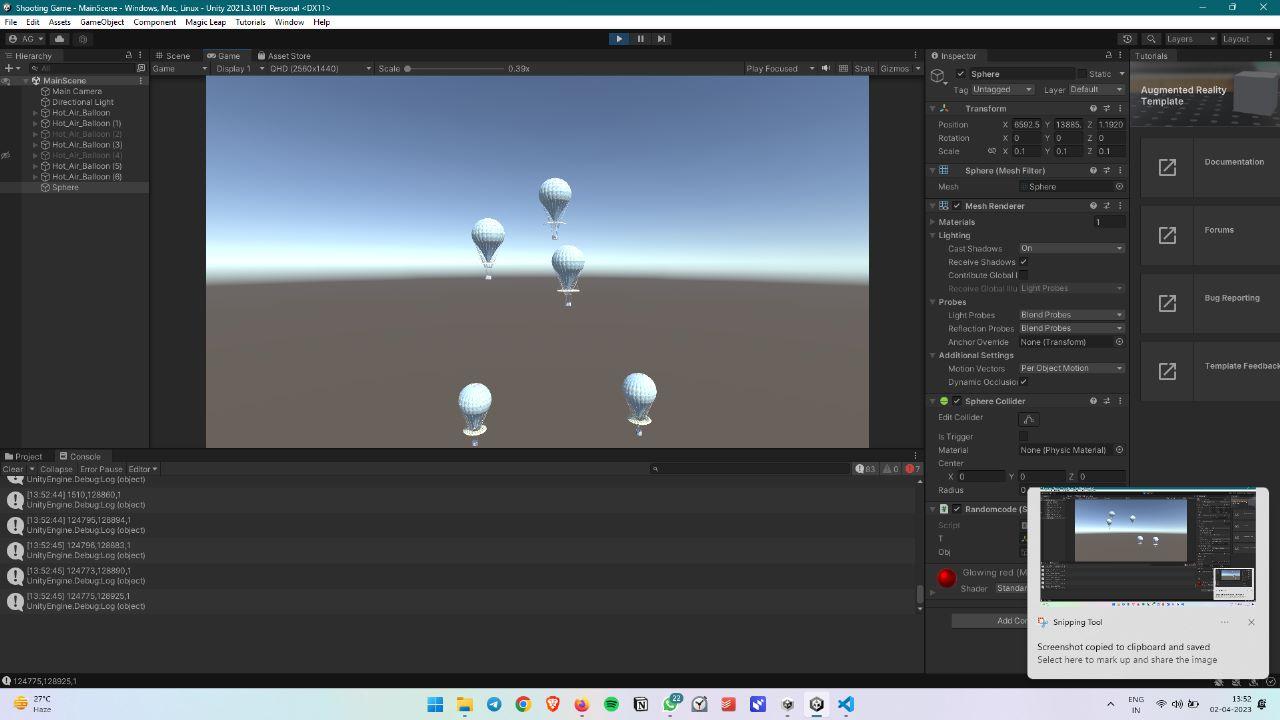Open the Cast Shadows dropdown

tap(1071, 248)
